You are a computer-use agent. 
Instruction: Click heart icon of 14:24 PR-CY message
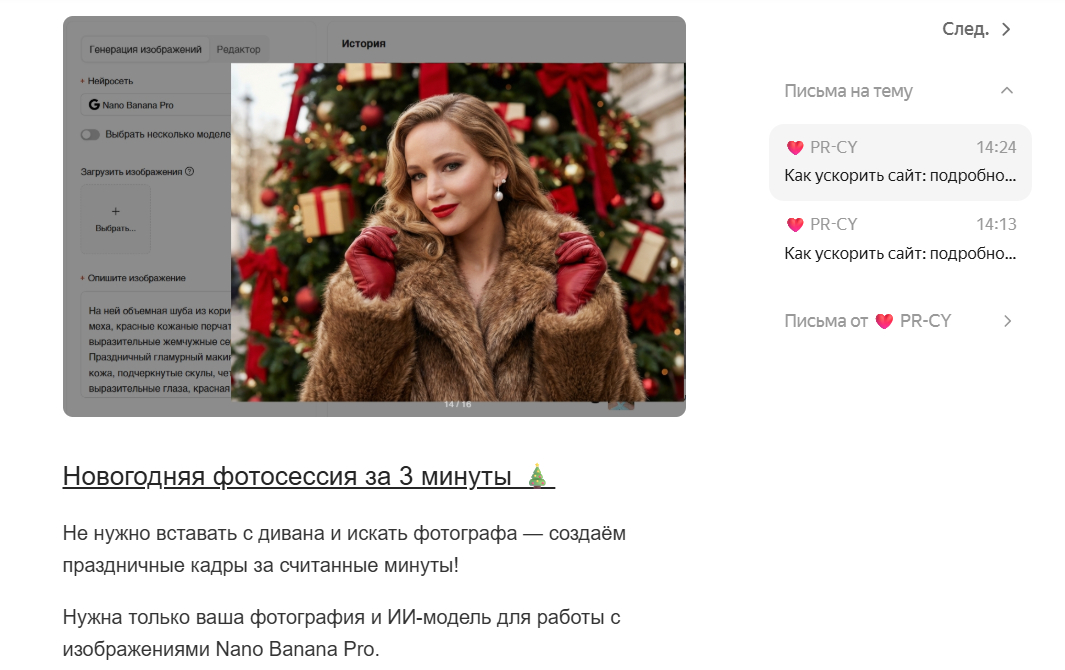pos(795,147)
